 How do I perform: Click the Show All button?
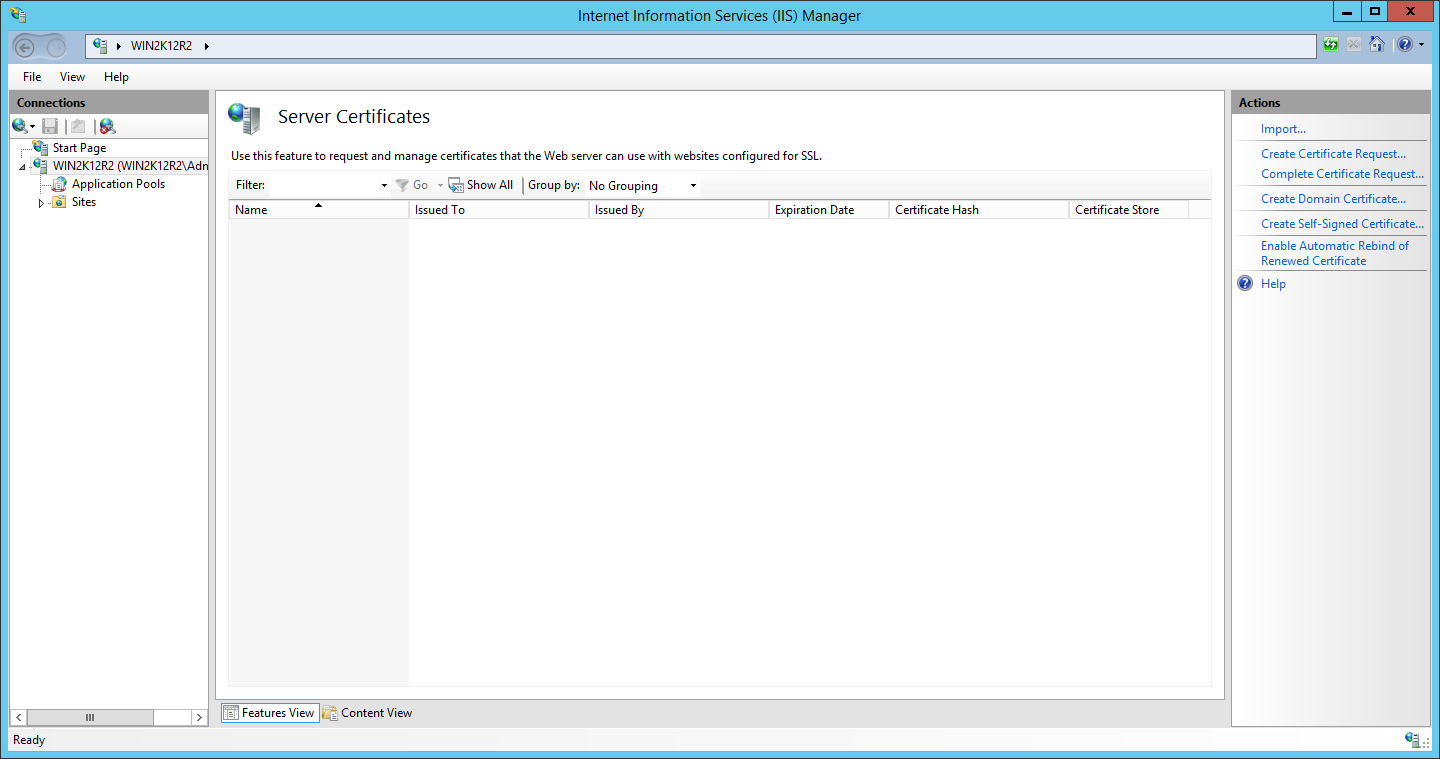(x=481, y=185)
